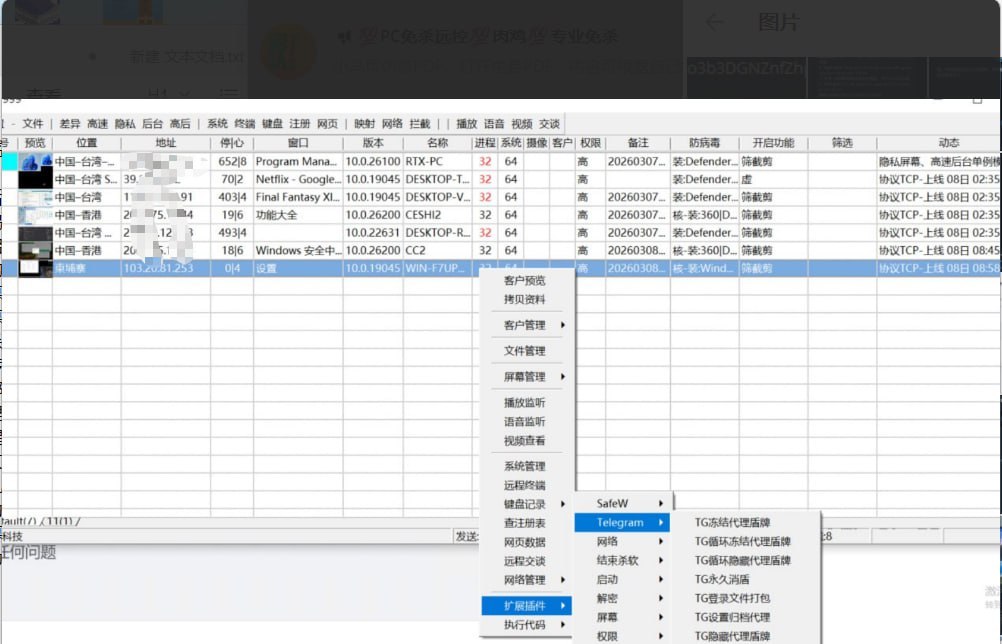
Task: Select the 高速 toolbar item
Action: click(x=97, y=124)
